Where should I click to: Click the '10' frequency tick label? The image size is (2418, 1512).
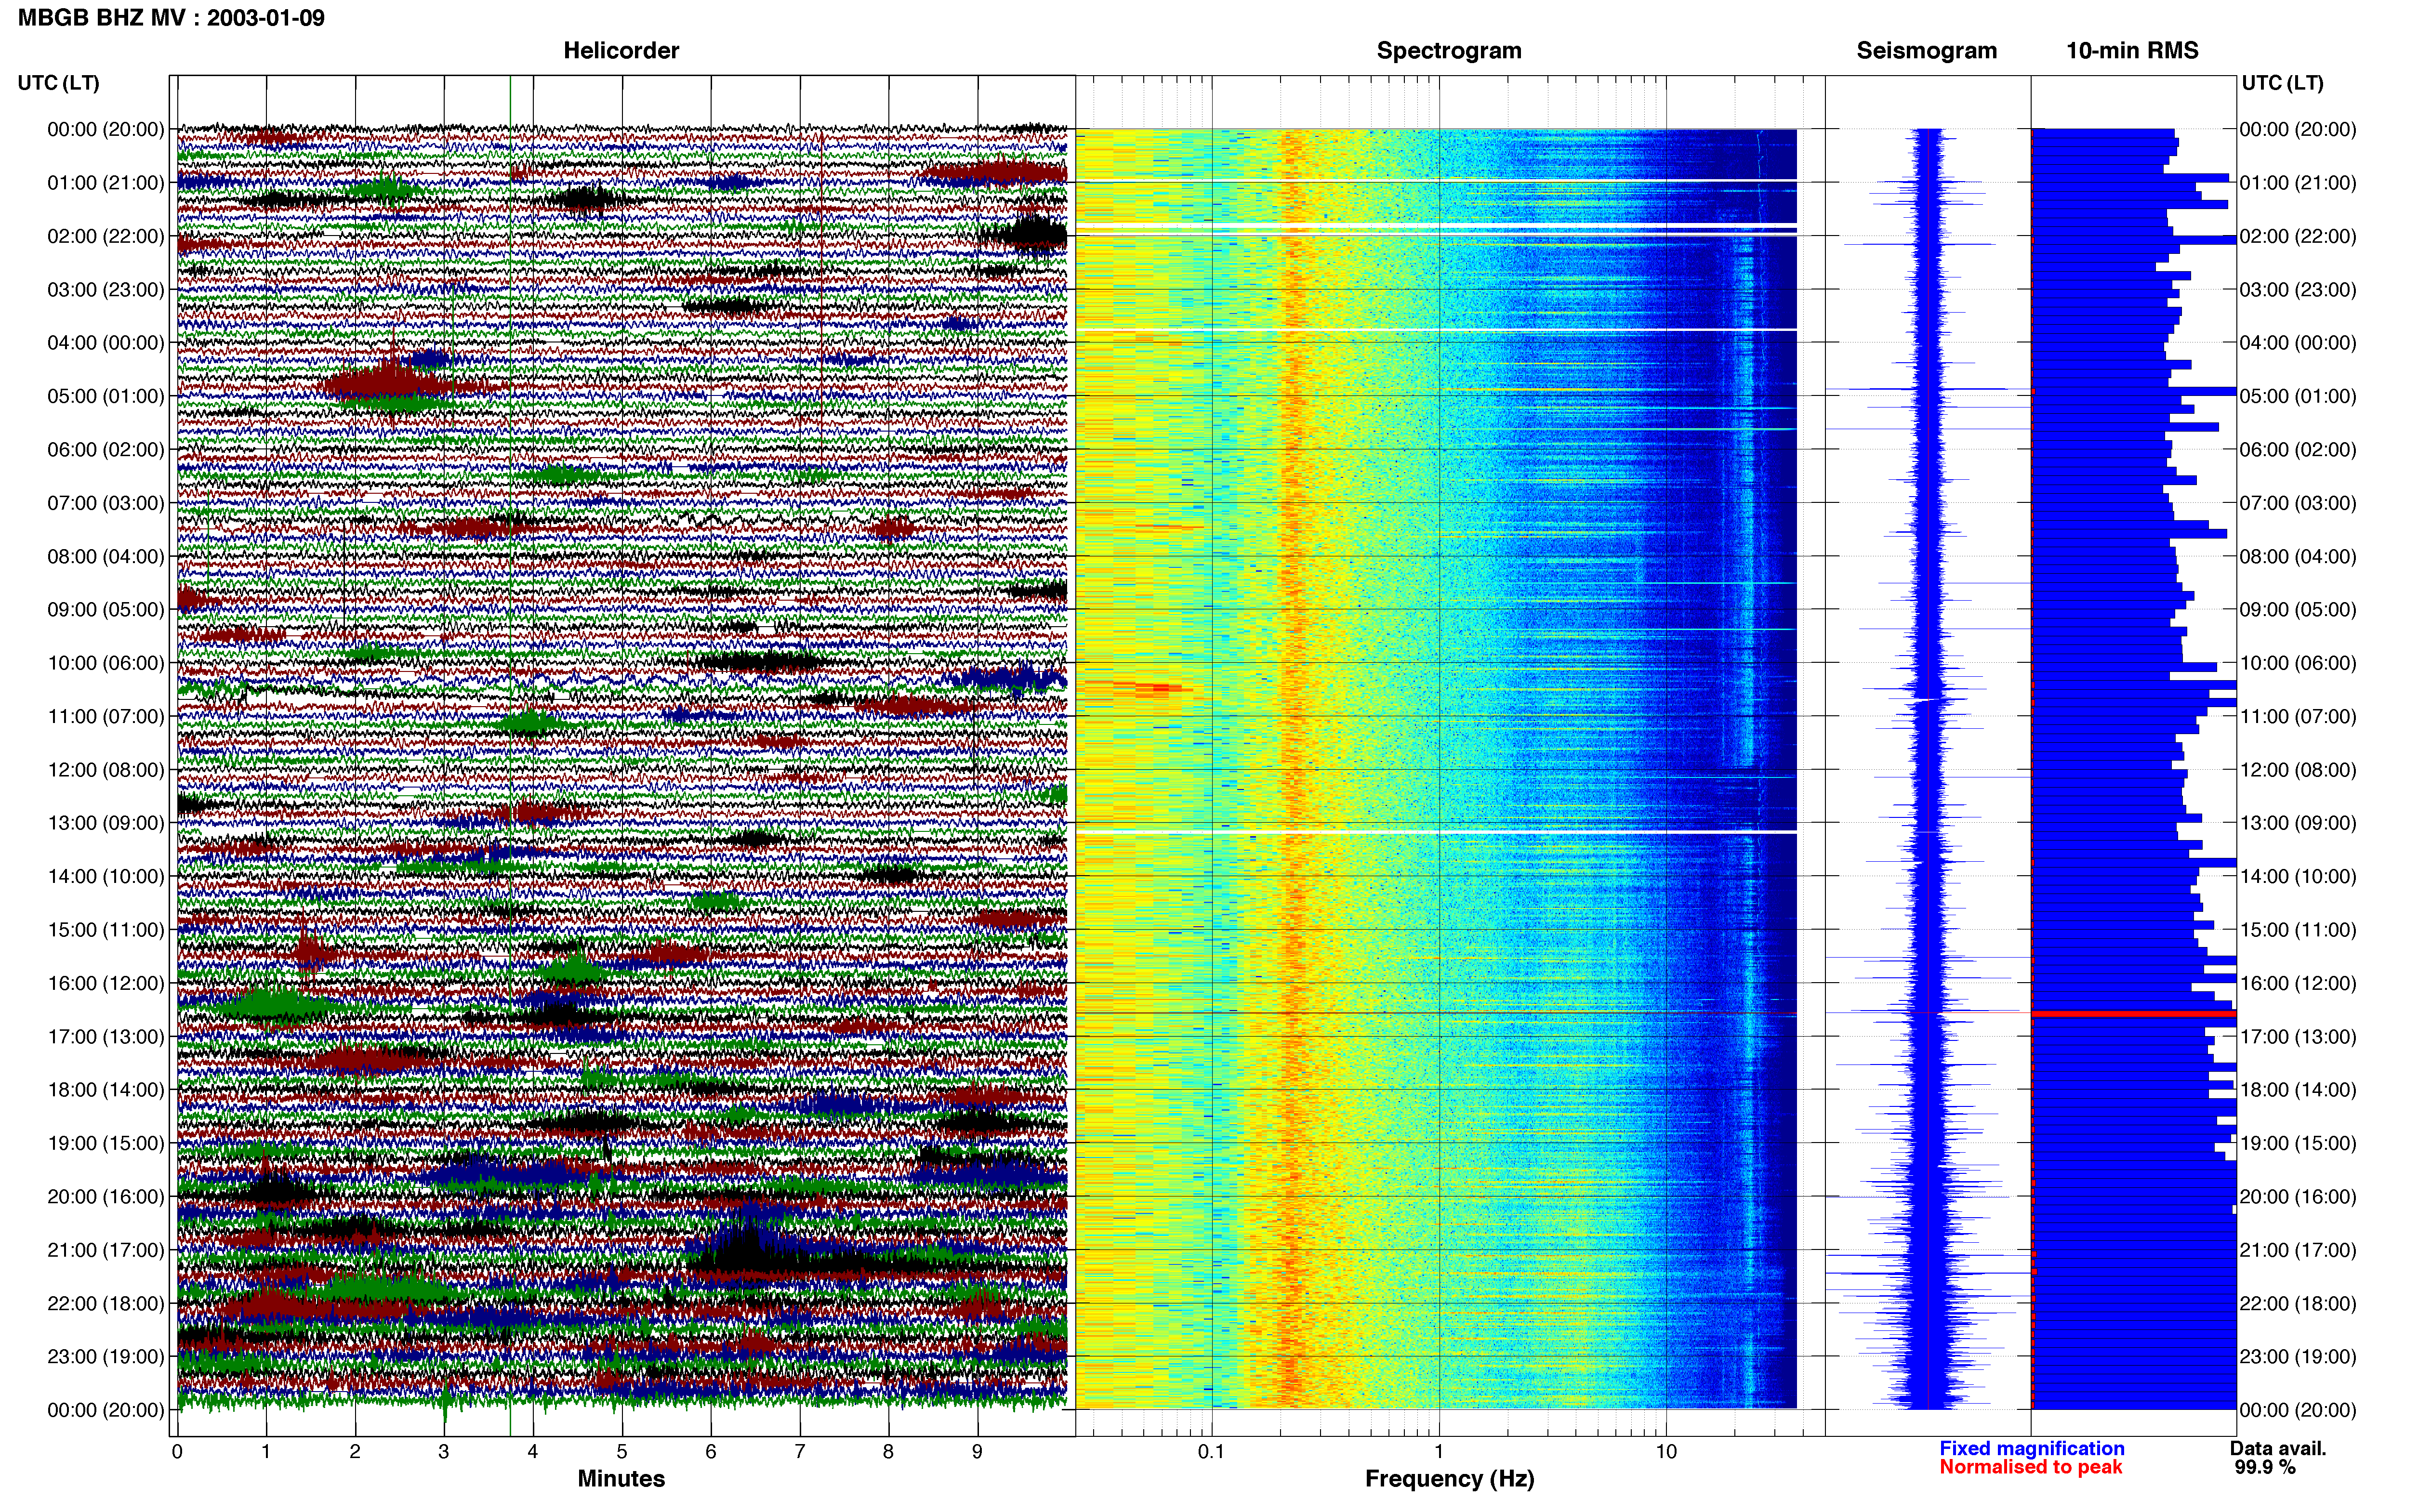(x=1666, y=1452)
